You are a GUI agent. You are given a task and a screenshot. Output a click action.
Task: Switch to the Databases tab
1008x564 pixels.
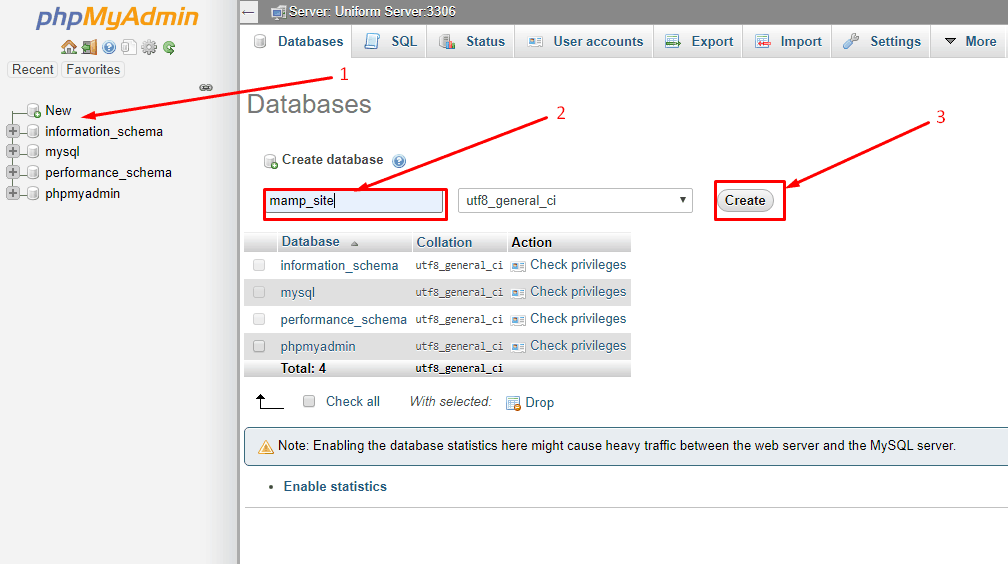pos(298,41)
